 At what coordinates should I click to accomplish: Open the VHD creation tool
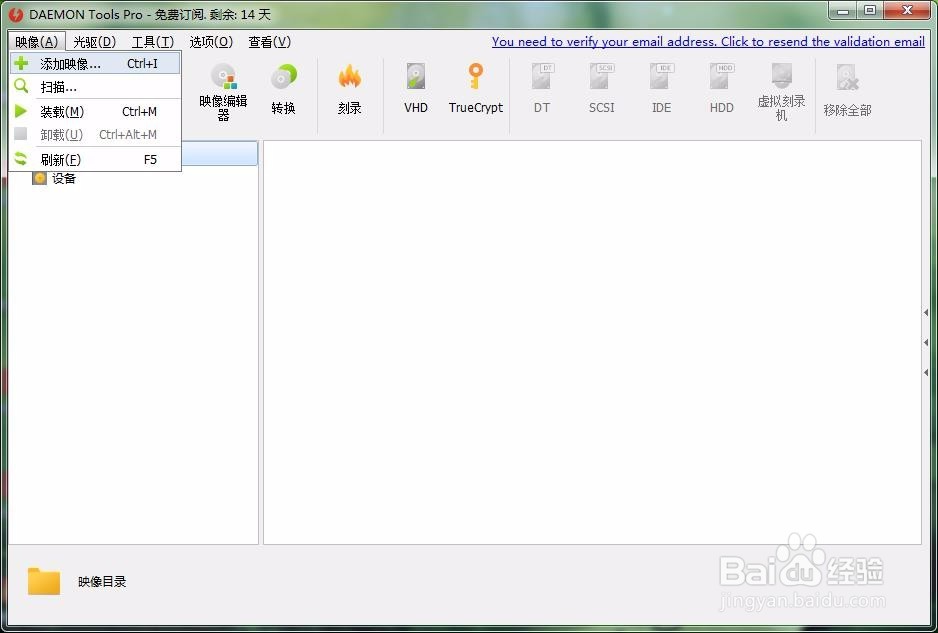tap(416, 89)
